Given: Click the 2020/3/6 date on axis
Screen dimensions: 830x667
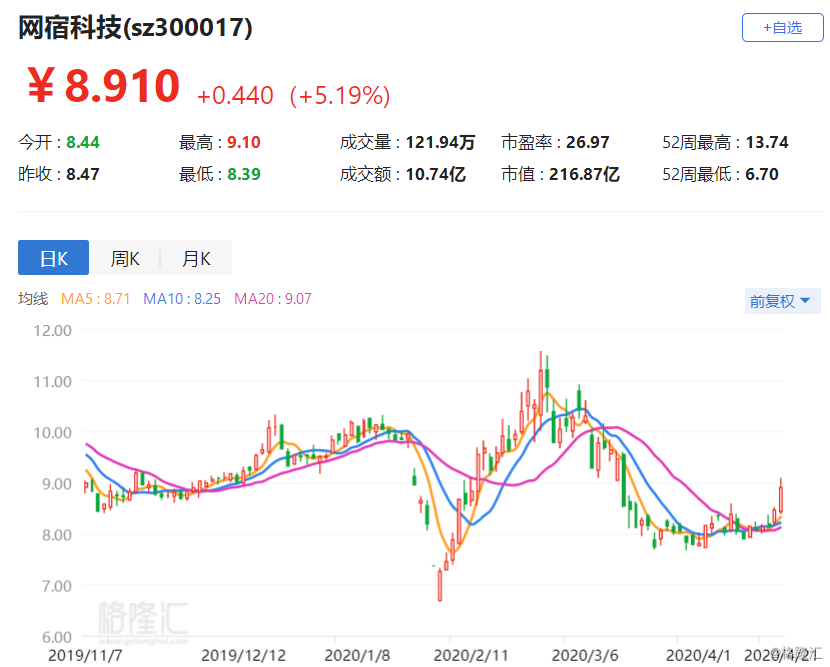Looking at the screenshot, I should (585, 655).
